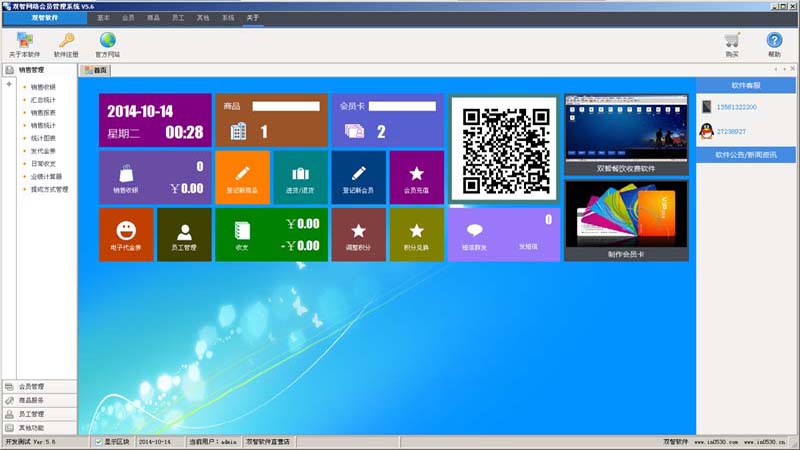Expand the 会员管理 sidebar section
Viewport: 800px width, 450px height.
coord(39,387)
